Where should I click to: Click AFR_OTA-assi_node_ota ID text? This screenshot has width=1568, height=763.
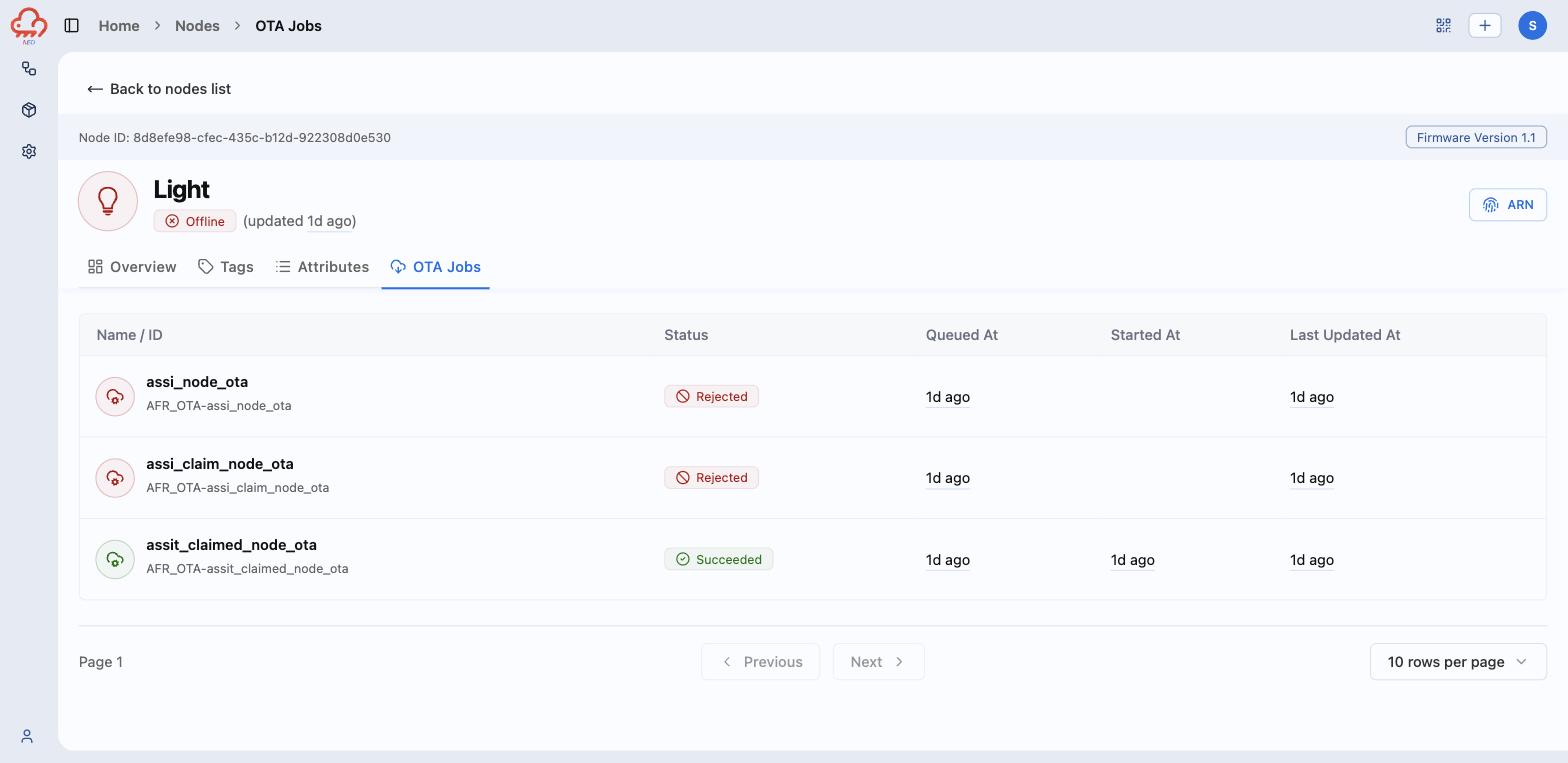[219, 406]
